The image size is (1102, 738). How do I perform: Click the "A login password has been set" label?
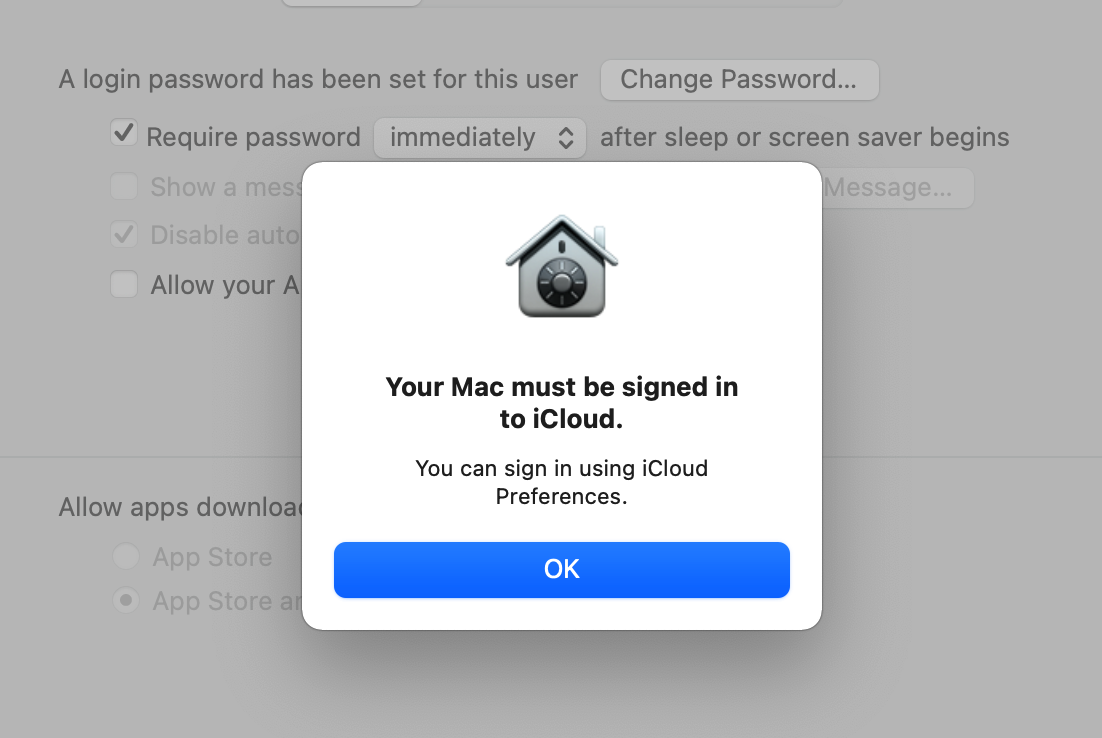coord(318,80)
